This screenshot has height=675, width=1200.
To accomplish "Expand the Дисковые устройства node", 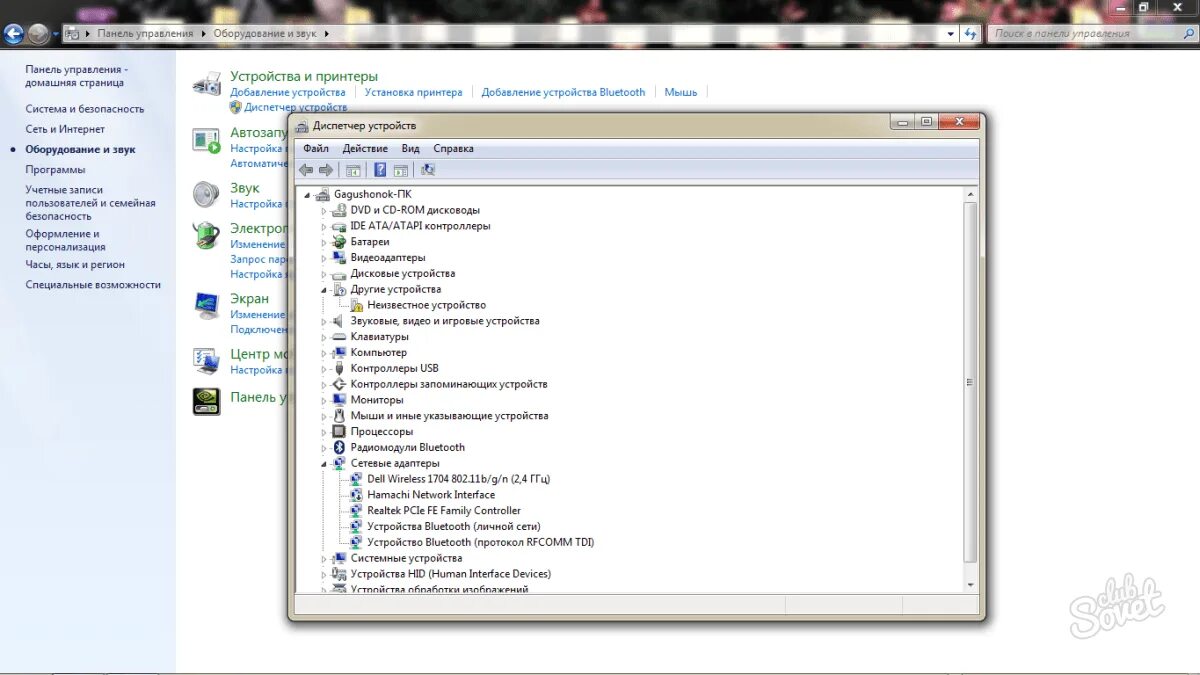I will pyautogui.click(x=324, y=274).
